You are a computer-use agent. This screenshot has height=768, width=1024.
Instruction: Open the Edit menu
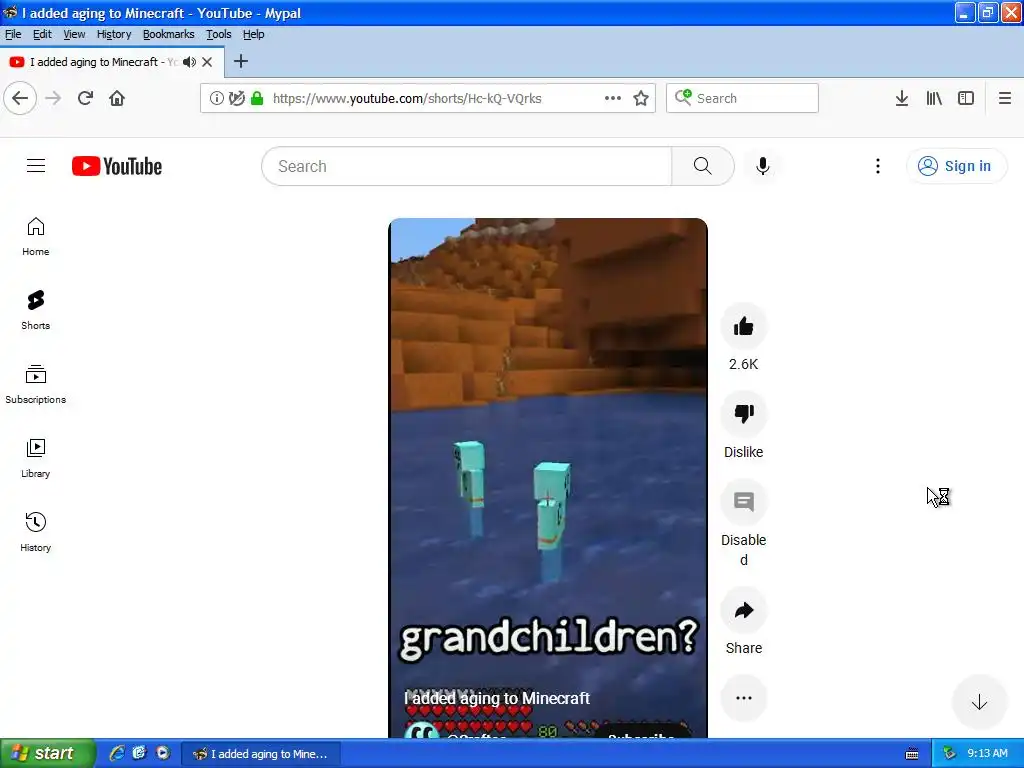pyautogui.click(x=42, y=34)
